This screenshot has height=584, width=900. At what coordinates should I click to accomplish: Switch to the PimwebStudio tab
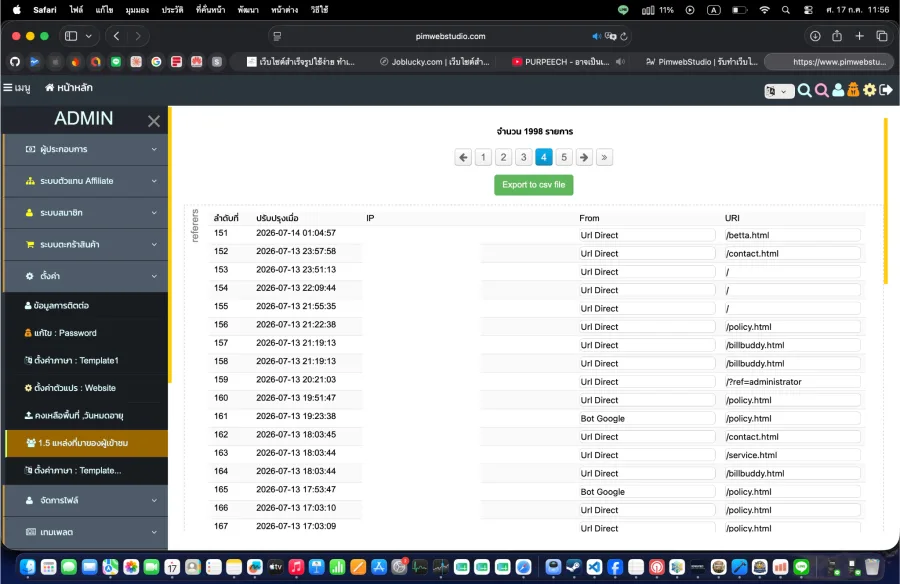(x=701, y=61)
